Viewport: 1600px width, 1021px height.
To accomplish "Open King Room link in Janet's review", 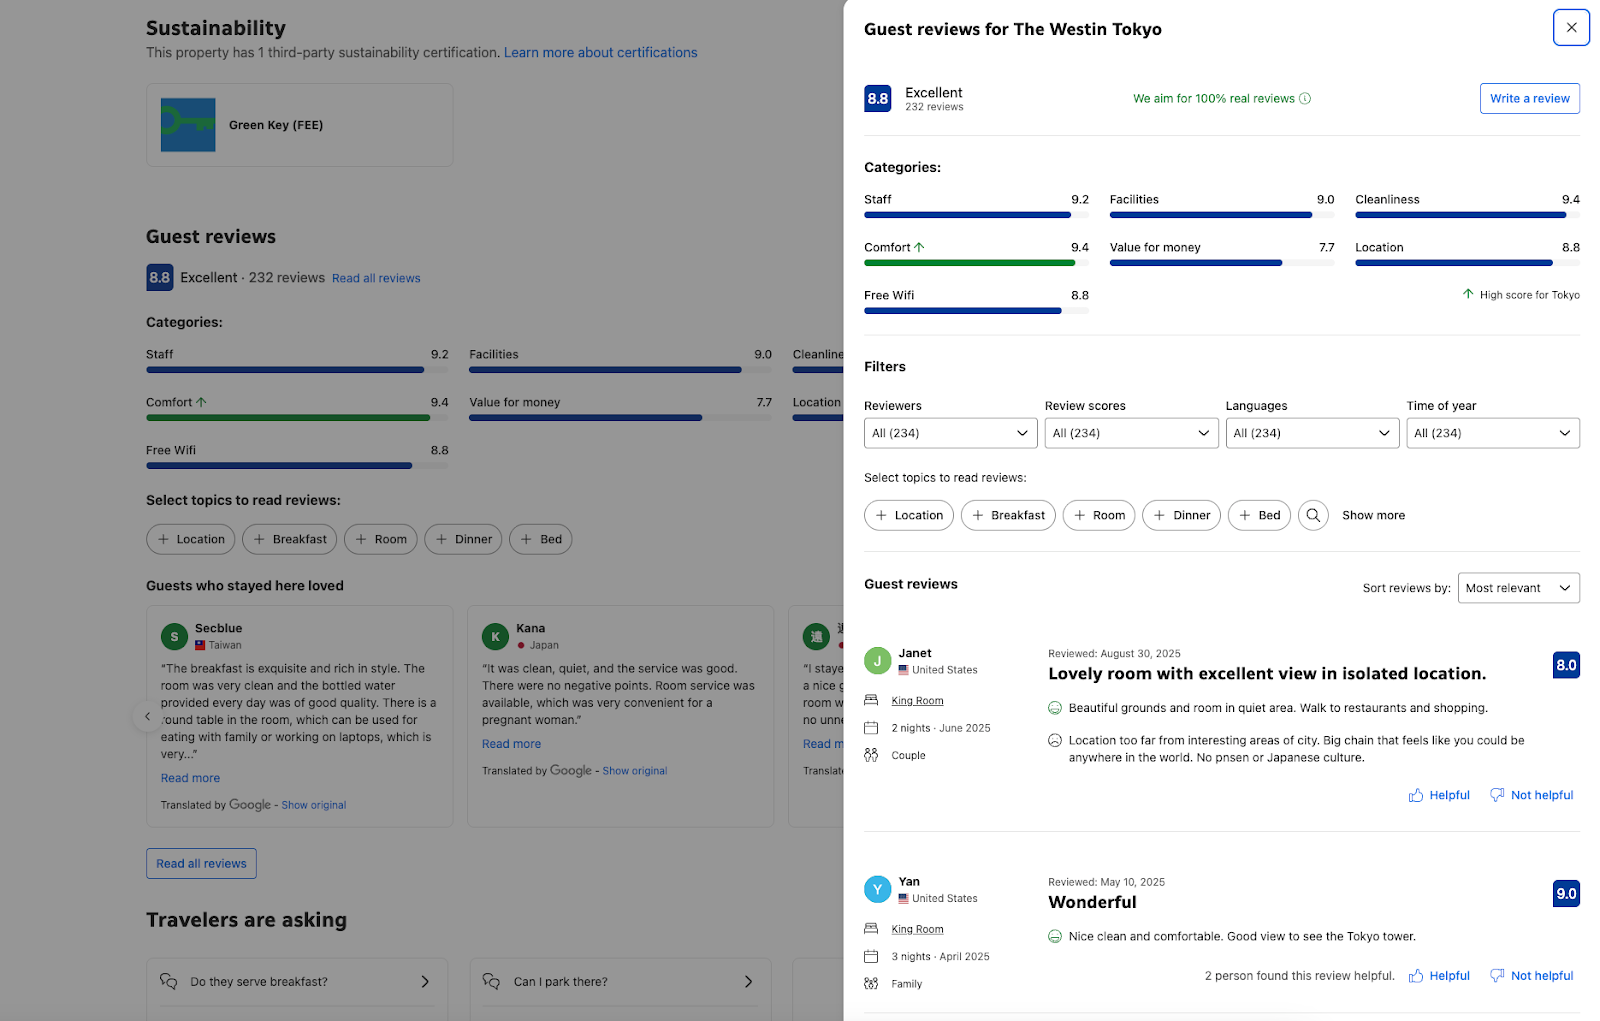I will 917,701.
